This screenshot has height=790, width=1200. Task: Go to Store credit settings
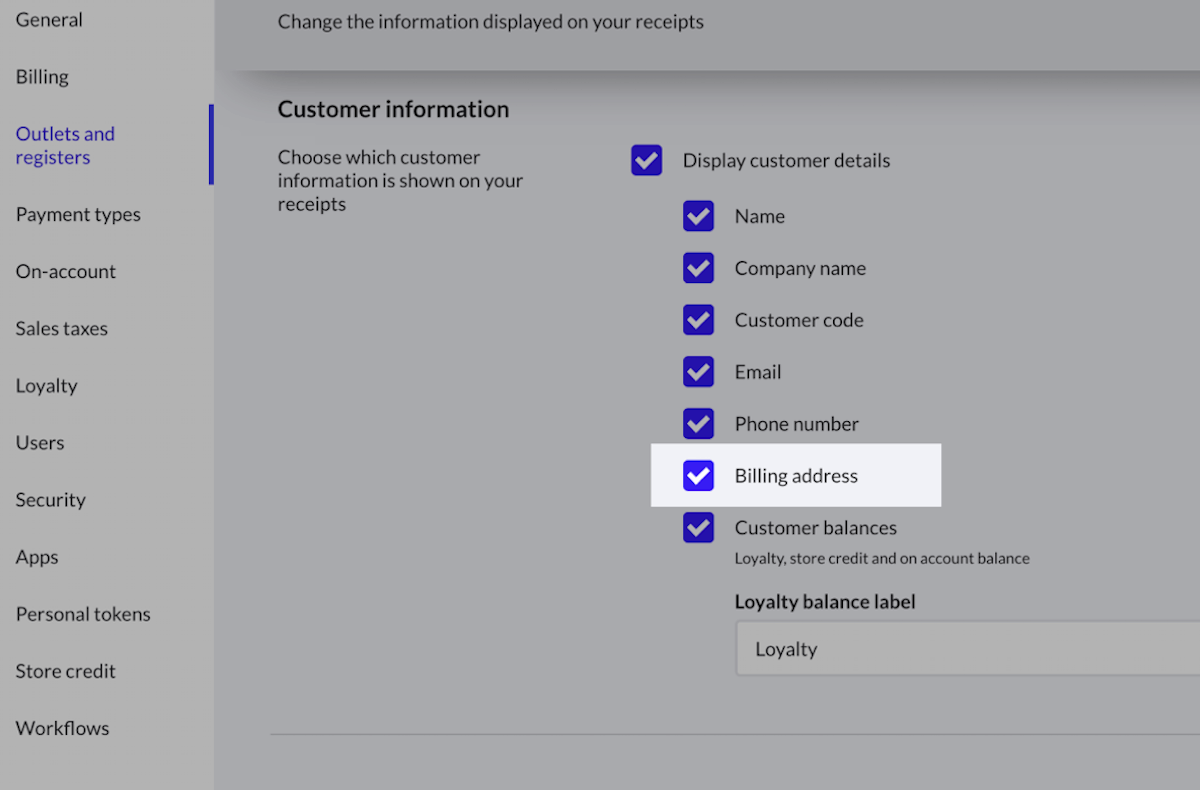pyautogui.click(x=66, y=671)
